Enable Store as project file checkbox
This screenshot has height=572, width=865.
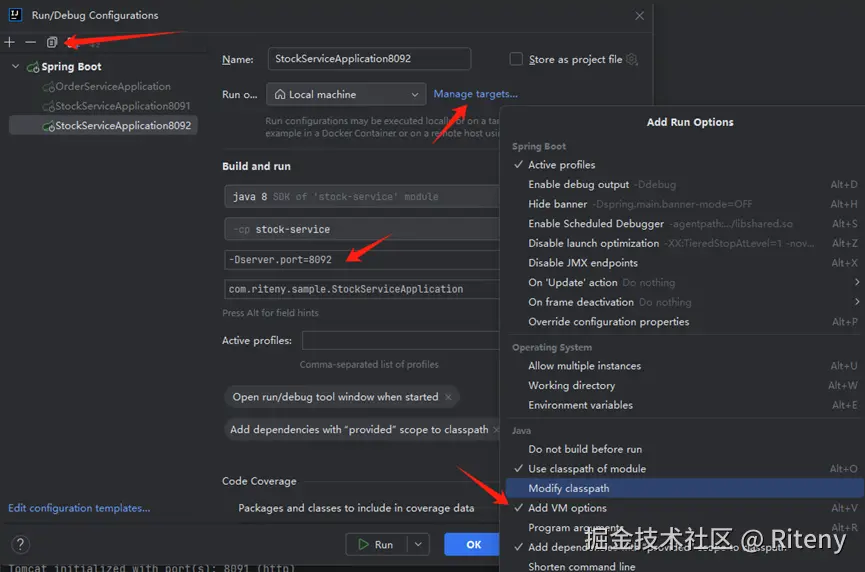516,59
